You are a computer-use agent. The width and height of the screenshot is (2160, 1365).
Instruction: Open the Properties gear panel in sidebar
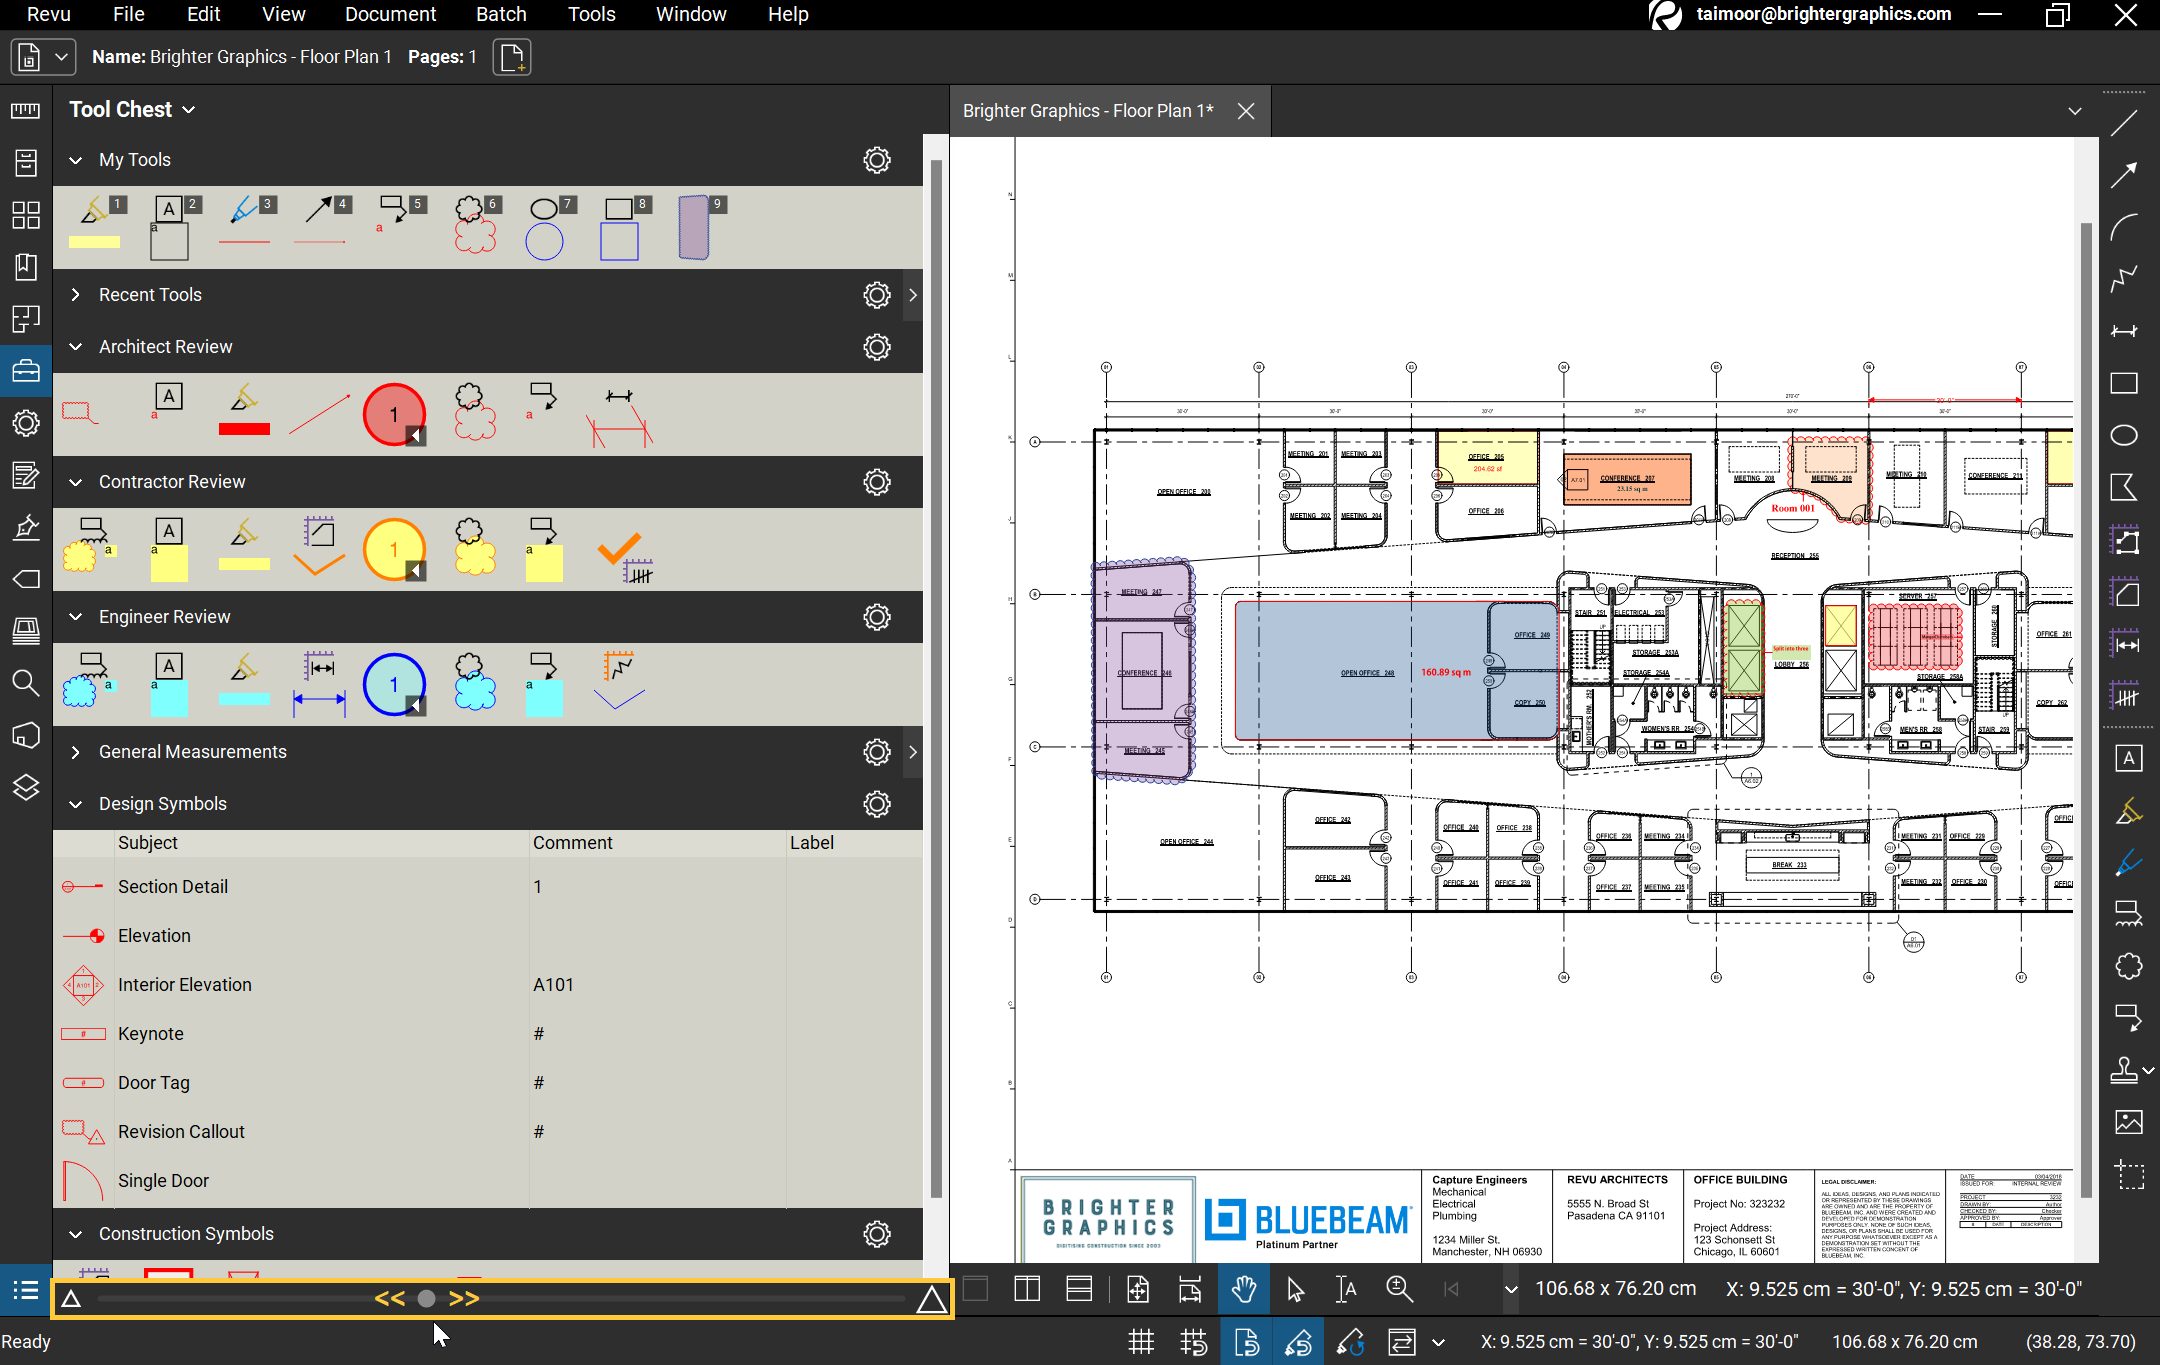(26, 422)
